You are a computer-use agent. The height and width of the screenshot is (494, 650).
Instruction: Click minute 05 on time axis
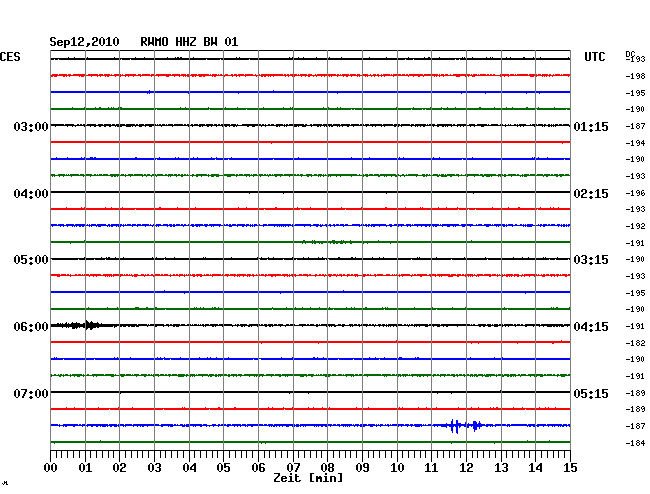pyautogui.click(x=223, y=468)
